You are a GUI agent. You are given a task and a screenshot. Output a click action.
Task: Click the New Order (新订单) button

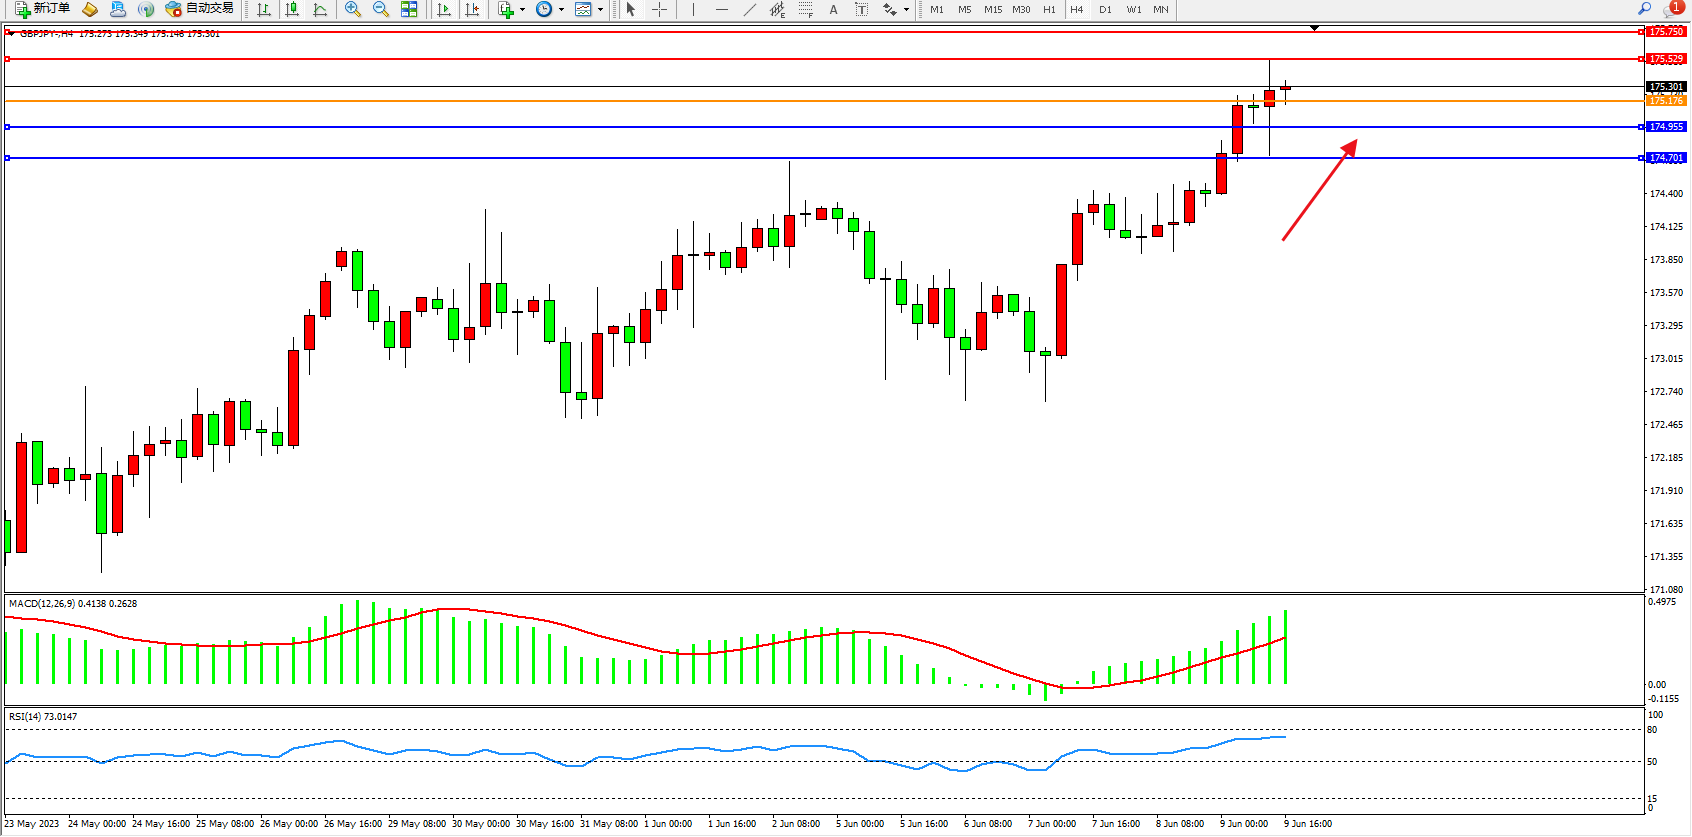click(42, 9)
